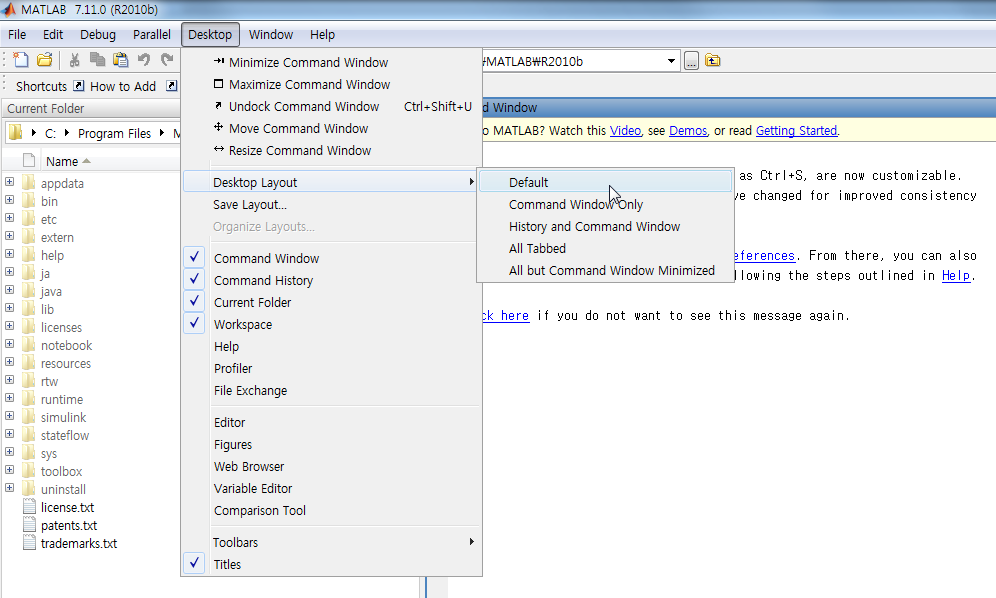Viewport: 996px width, 598px height.
Task: Click the Window menu
Action: [271, 34]
